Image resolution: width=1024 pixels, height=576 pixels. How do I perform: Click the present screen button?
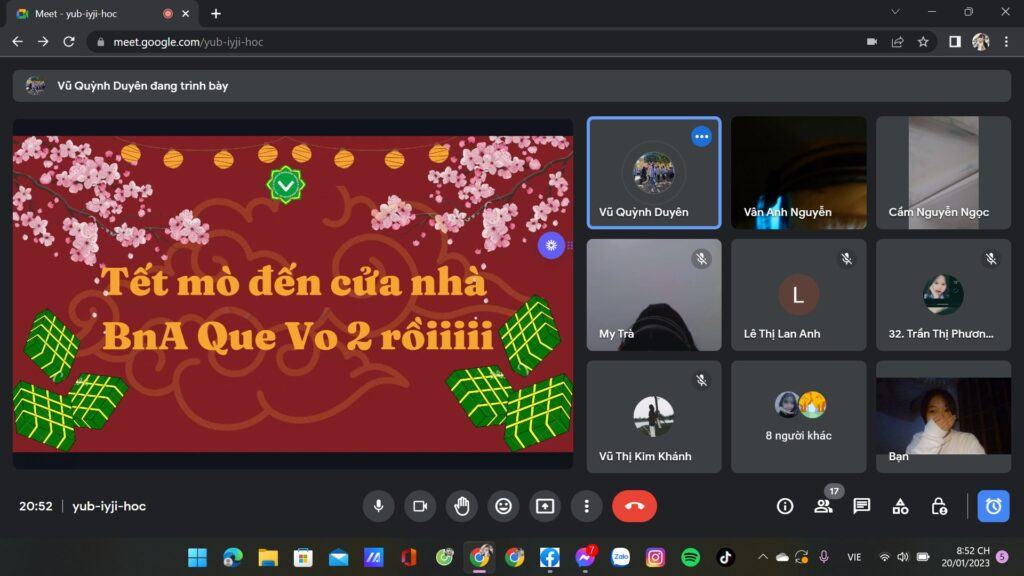(545, 506)
